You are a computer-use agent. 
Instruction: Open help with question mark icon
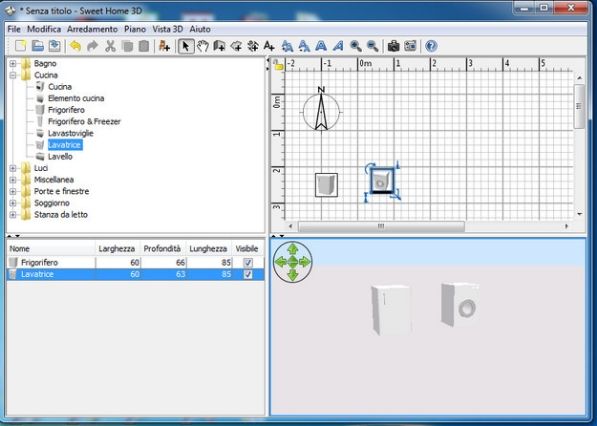pyautogui.click(x=431, y=46)
